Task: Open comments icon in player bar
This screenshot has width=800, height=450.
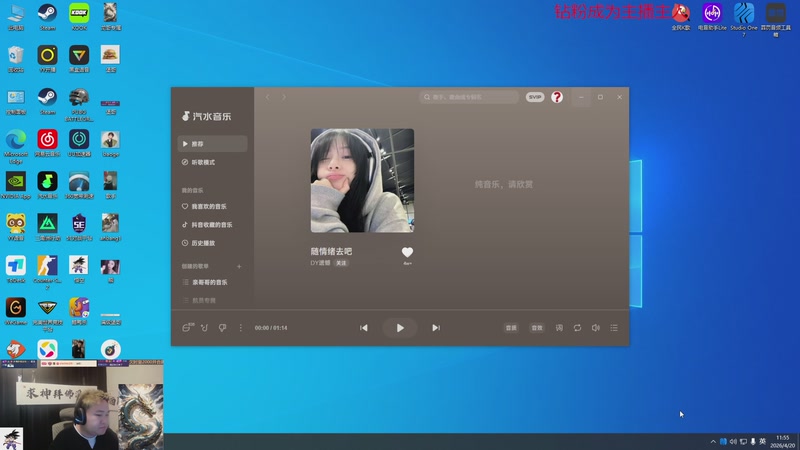Action: click(x=187, y=328)
